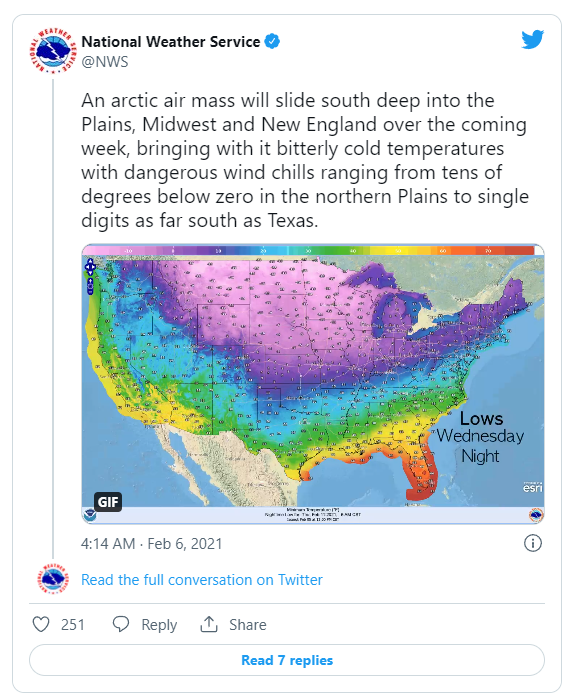Click the small NWS avatar beside conversation link
The width and height of the screenshot is (573, 698).
click(x=53, y=579)
